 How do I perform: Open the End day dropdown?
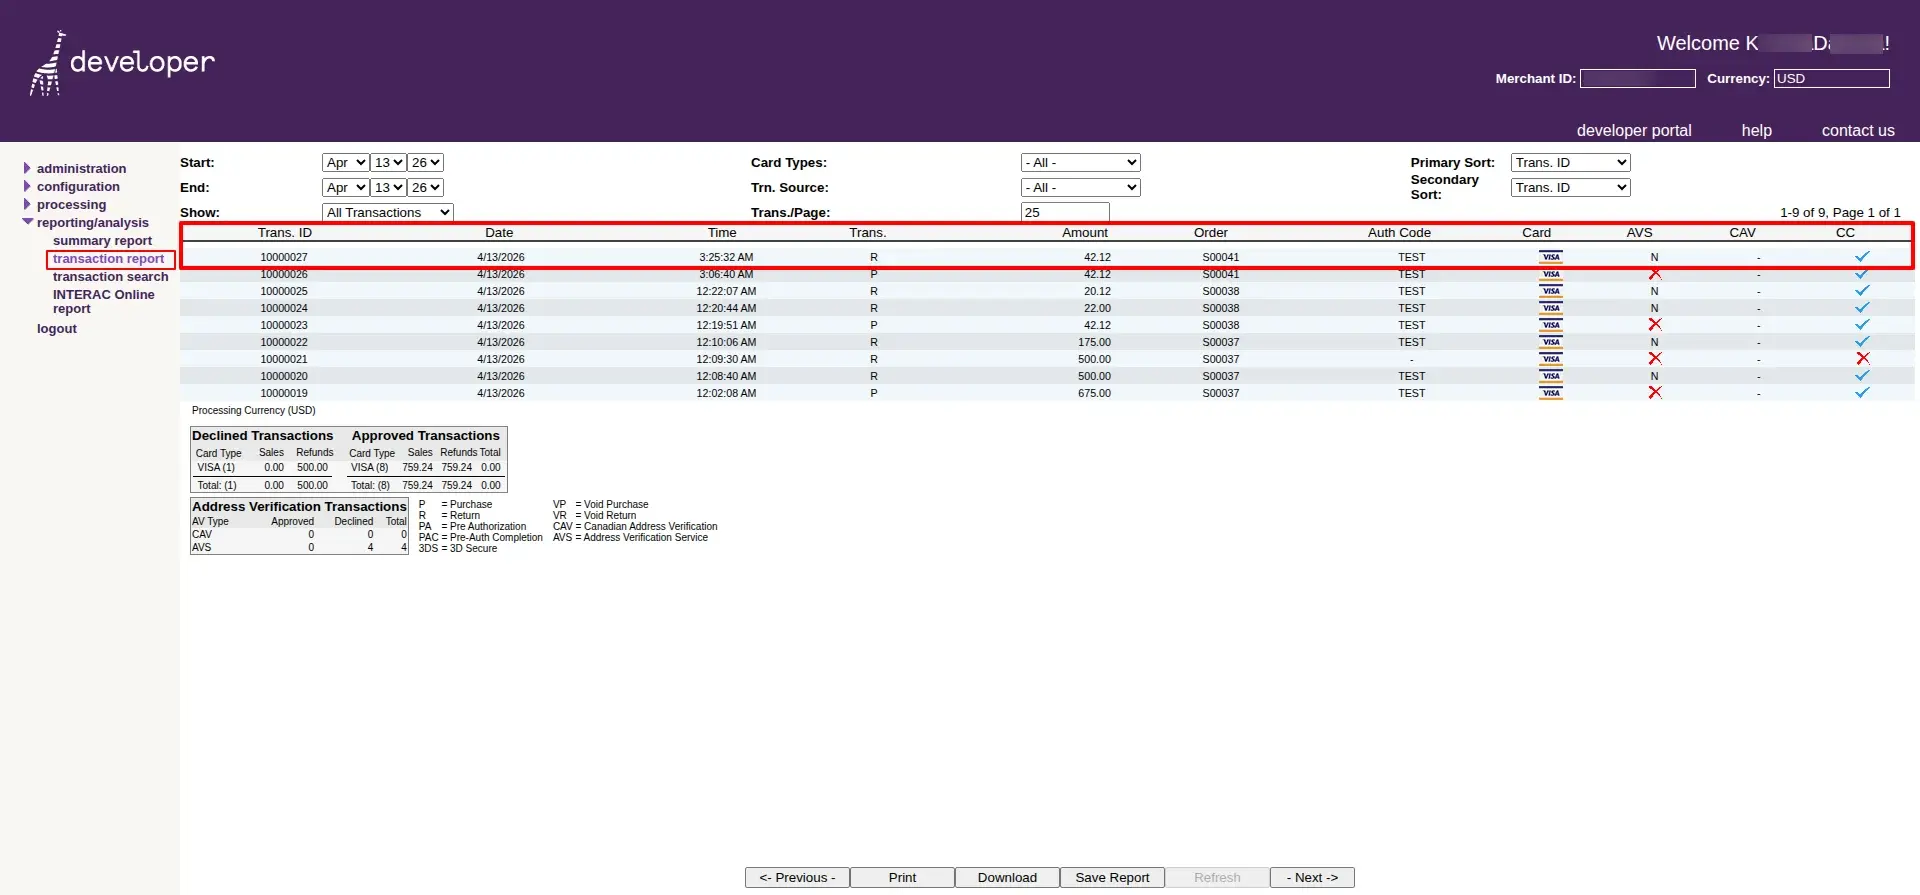coord(388,187)
